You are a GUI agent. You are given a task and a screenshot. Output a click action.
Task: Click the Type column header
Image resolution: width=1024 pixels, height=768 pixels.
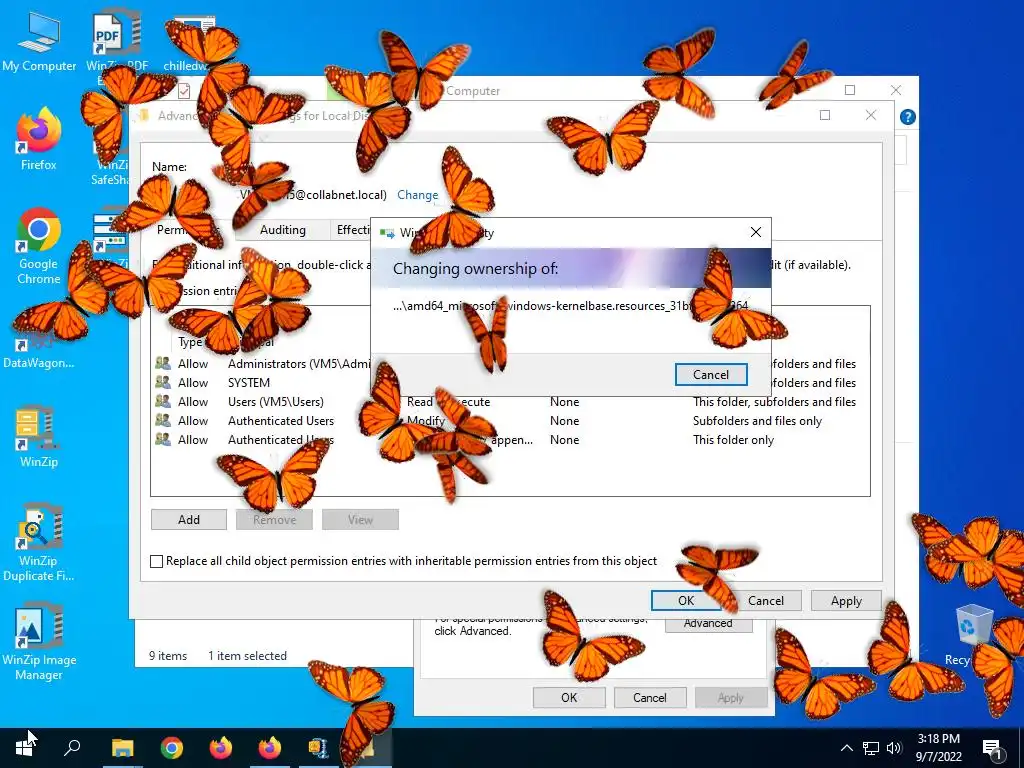[x=190, y=342]
